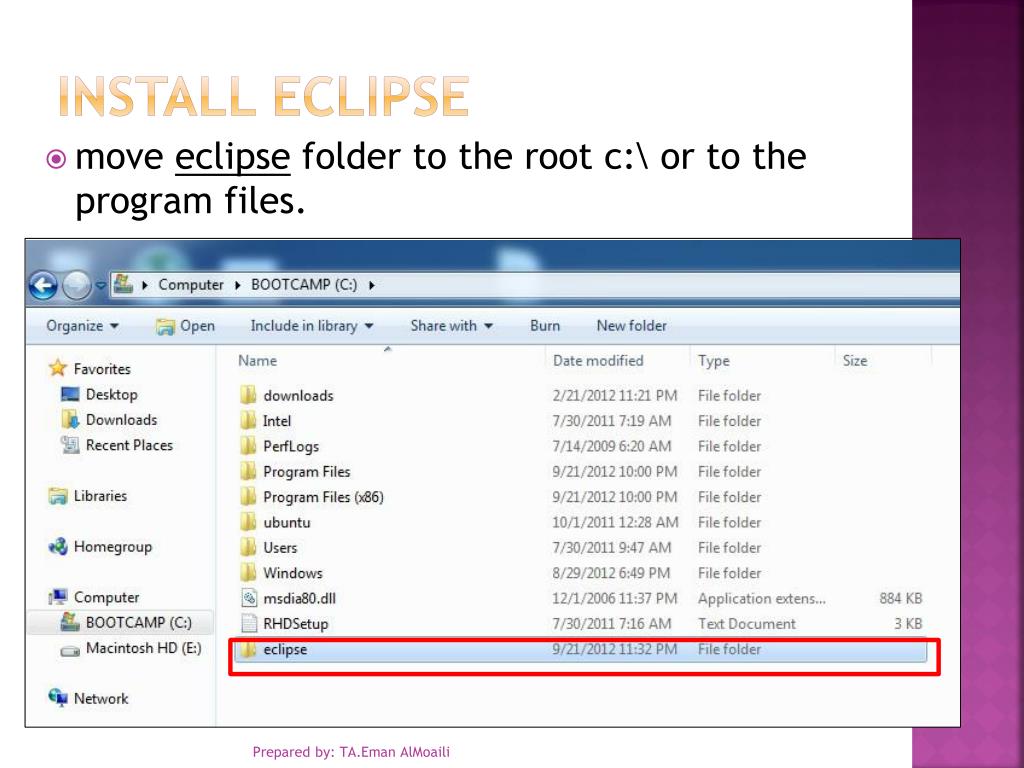Click the Downloads folder icon in sidebar
This screenshot has height=768, width=1024.
pos(70,419)
